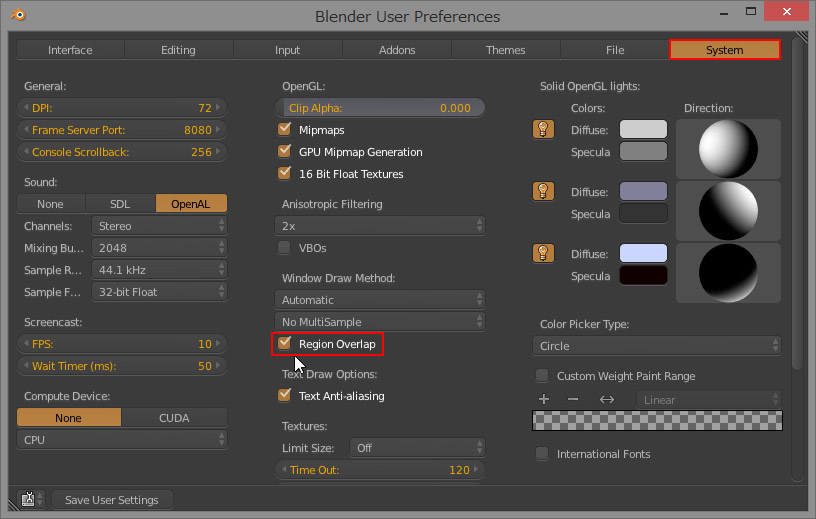Click the Blender logo icon in title bar
816x519 pixels.
tap(18, 15)
